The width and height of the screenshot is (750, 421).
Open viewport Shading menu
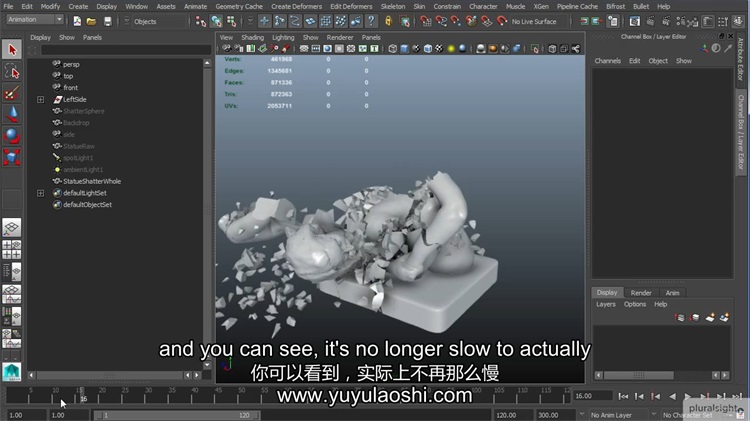coord(252,37)
